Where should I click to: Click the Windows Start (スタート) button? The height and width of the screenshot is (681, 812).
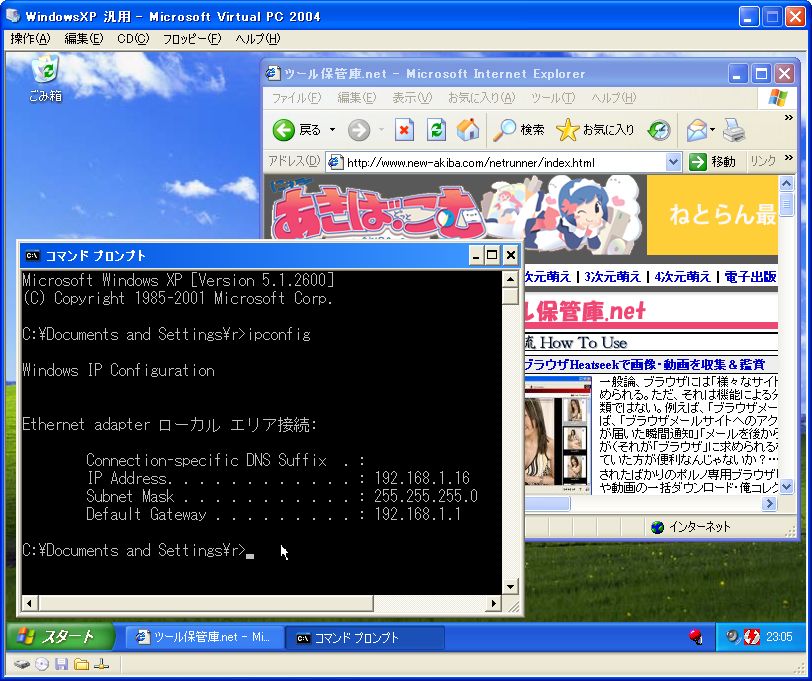tap(60, 636)
